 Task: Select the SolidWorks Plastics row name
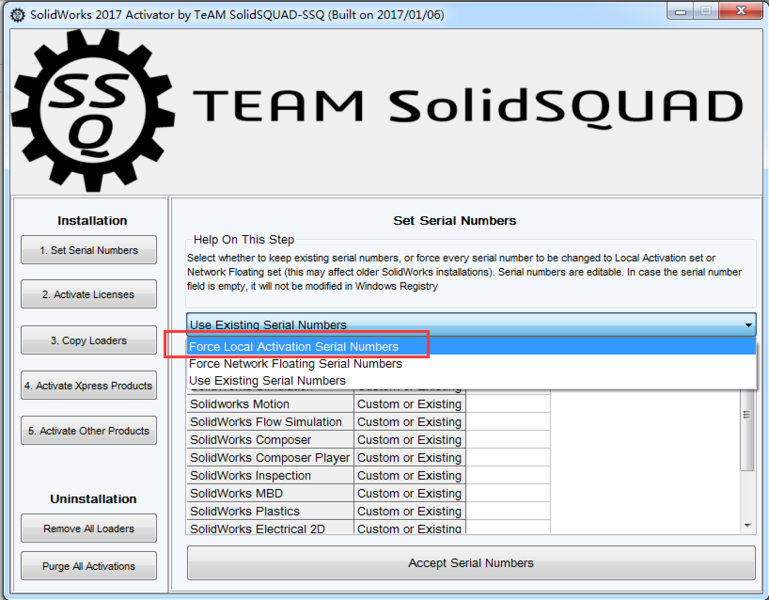pyautogui.click(x=270, y=511)
